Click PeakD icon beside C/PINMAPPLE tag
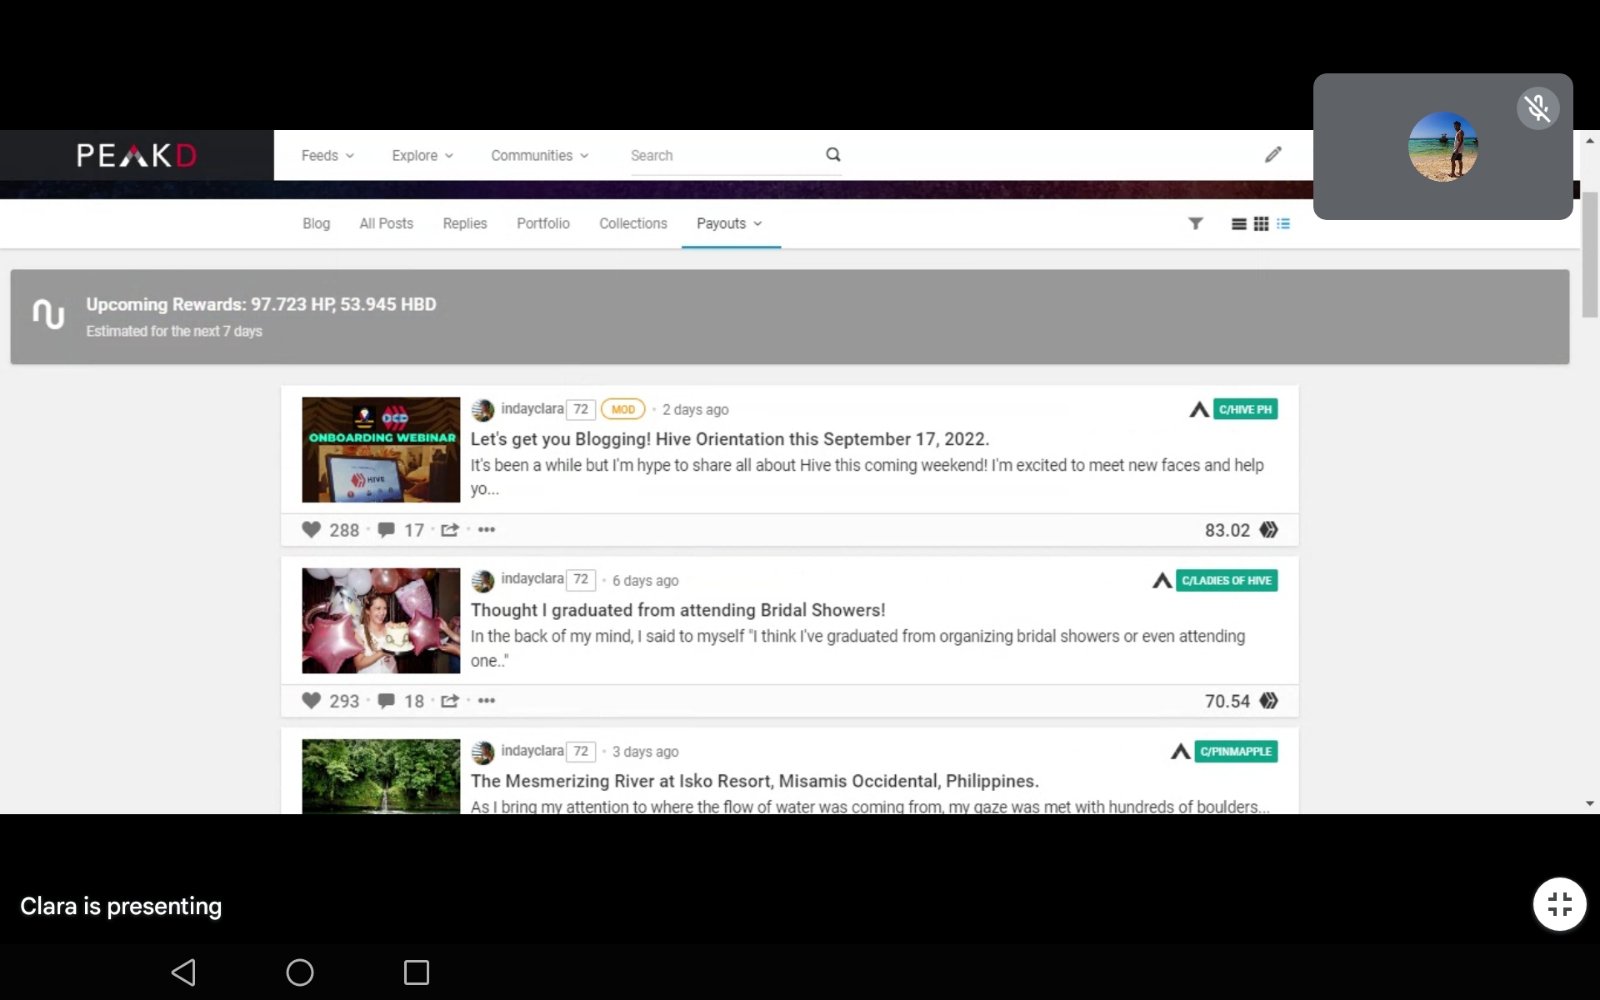The width and height of the screenshot is (1600, 1000). click(x=1181, y=751)
